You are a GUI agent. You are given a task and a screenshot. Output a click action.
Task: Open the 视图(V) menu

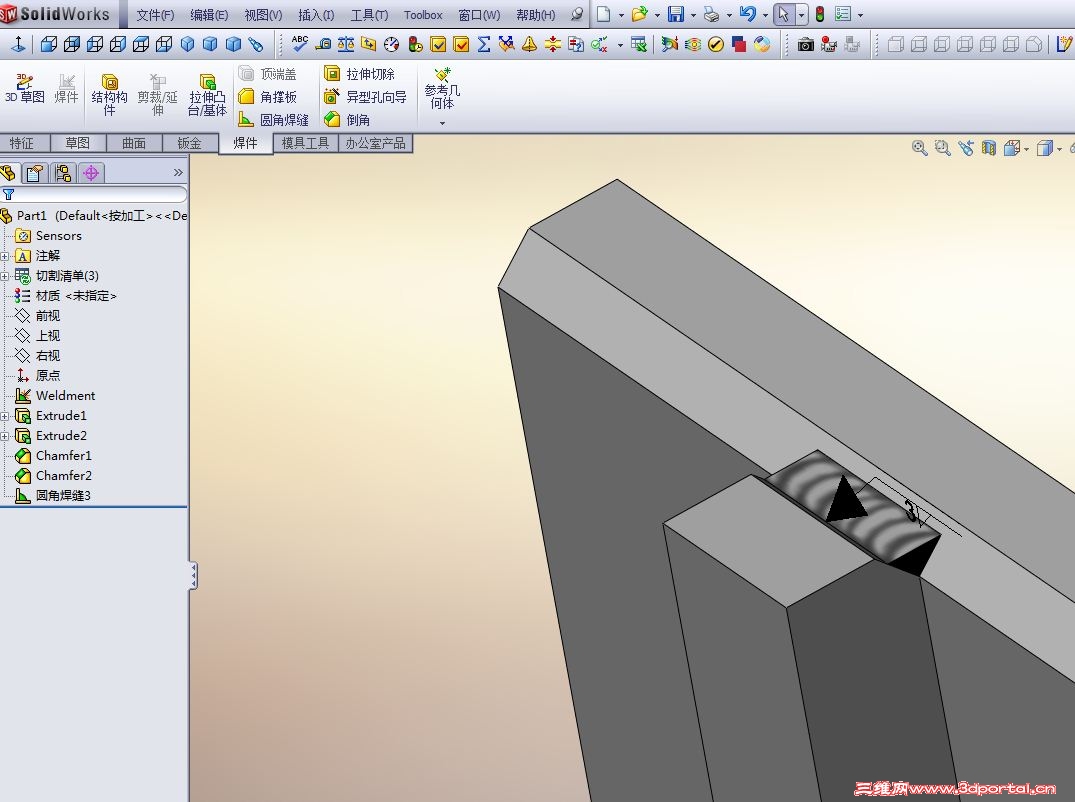[x=263, y=15]
